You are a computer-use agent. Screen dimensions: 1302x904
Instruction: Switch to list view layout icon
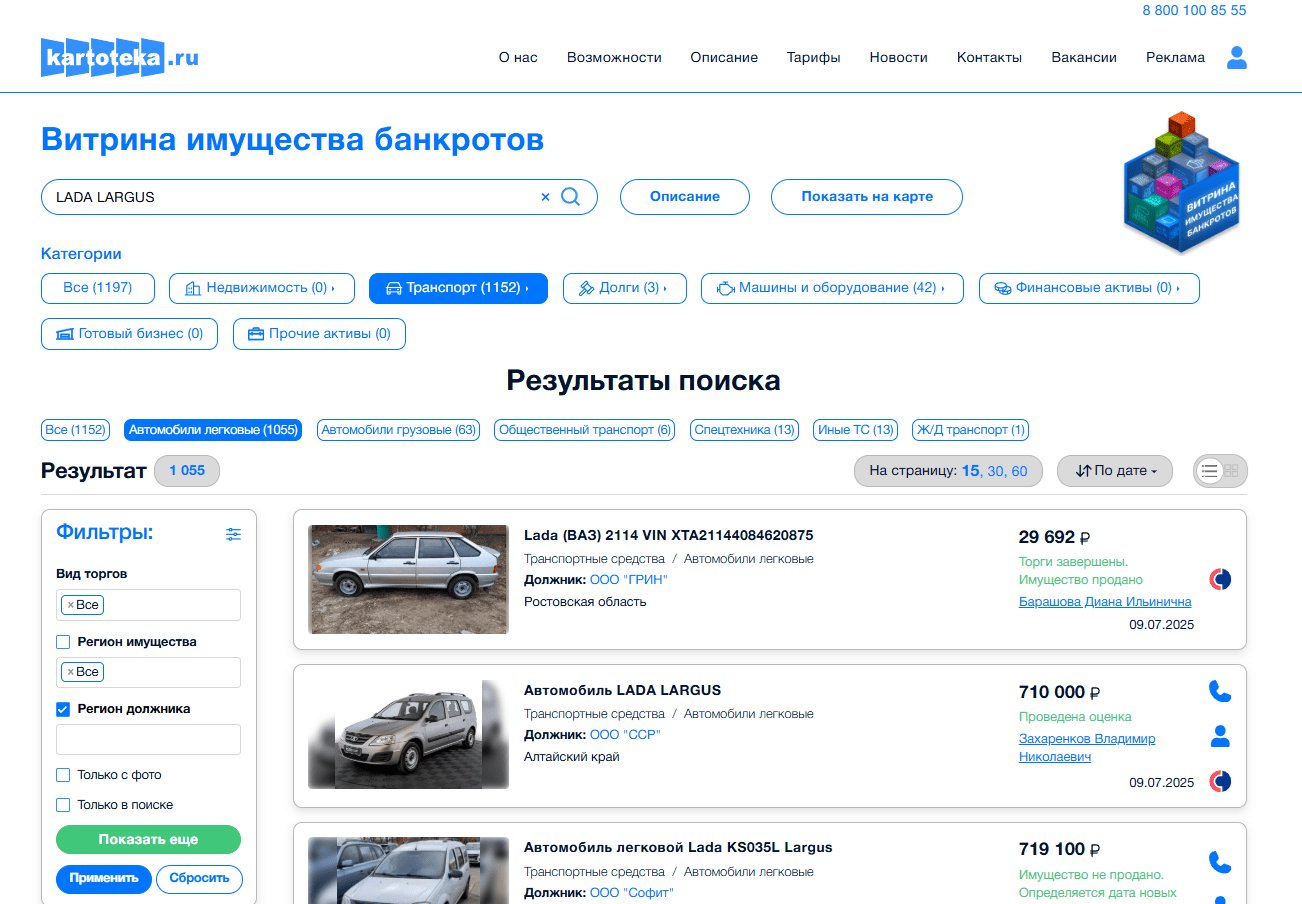(x=1210, y=471)
